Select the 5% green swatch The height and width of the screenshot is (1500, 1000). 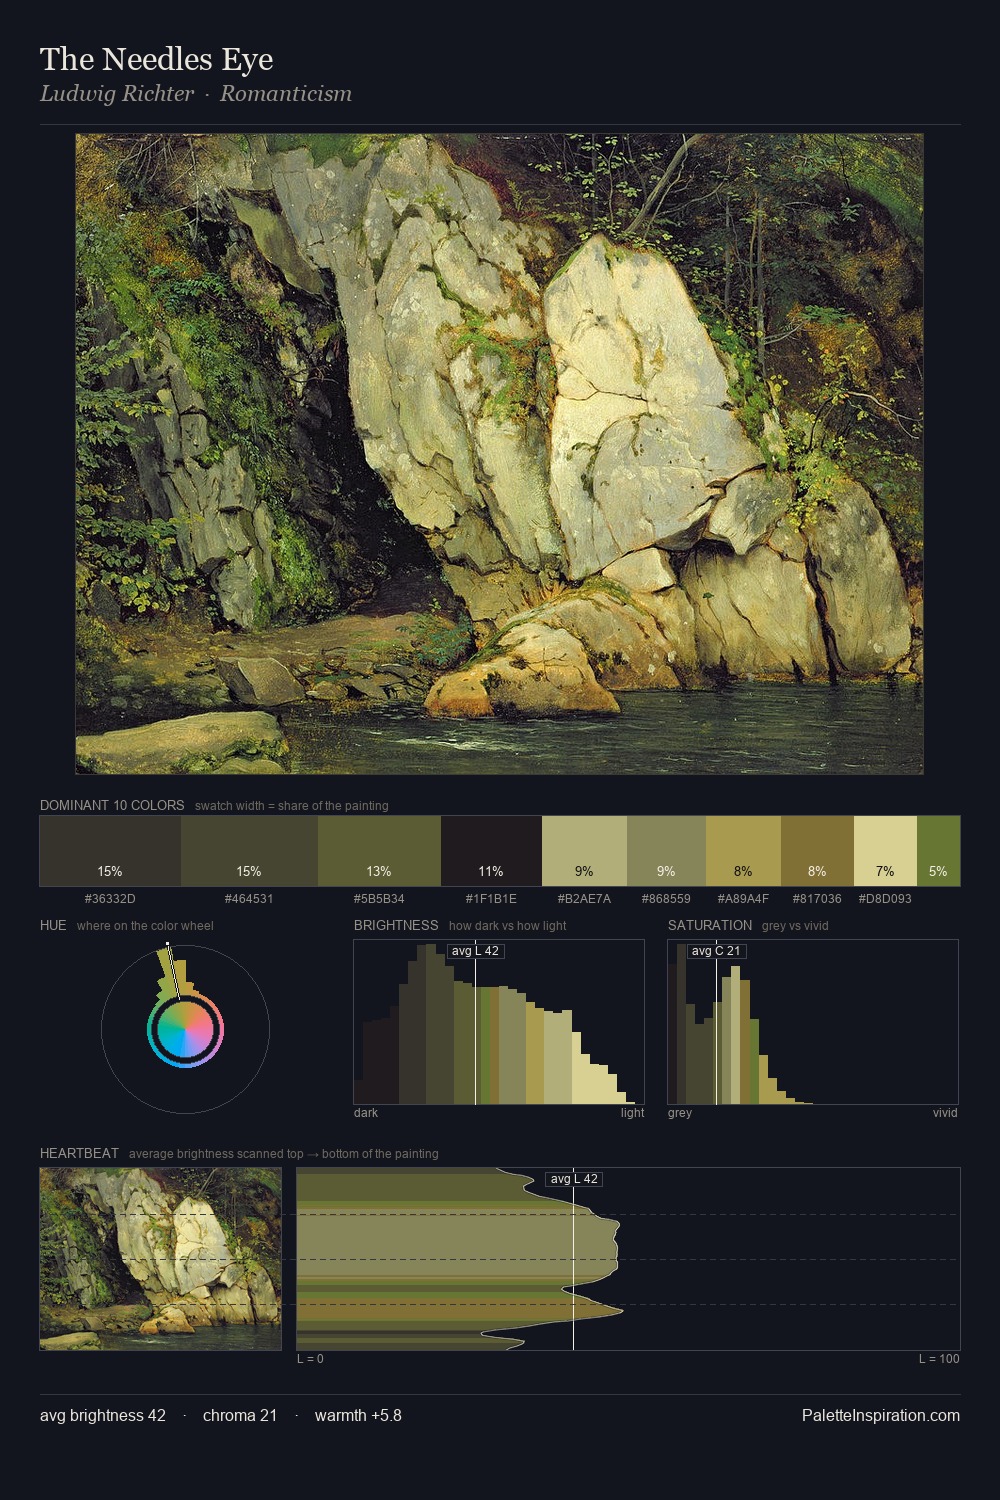pos(938,851)
